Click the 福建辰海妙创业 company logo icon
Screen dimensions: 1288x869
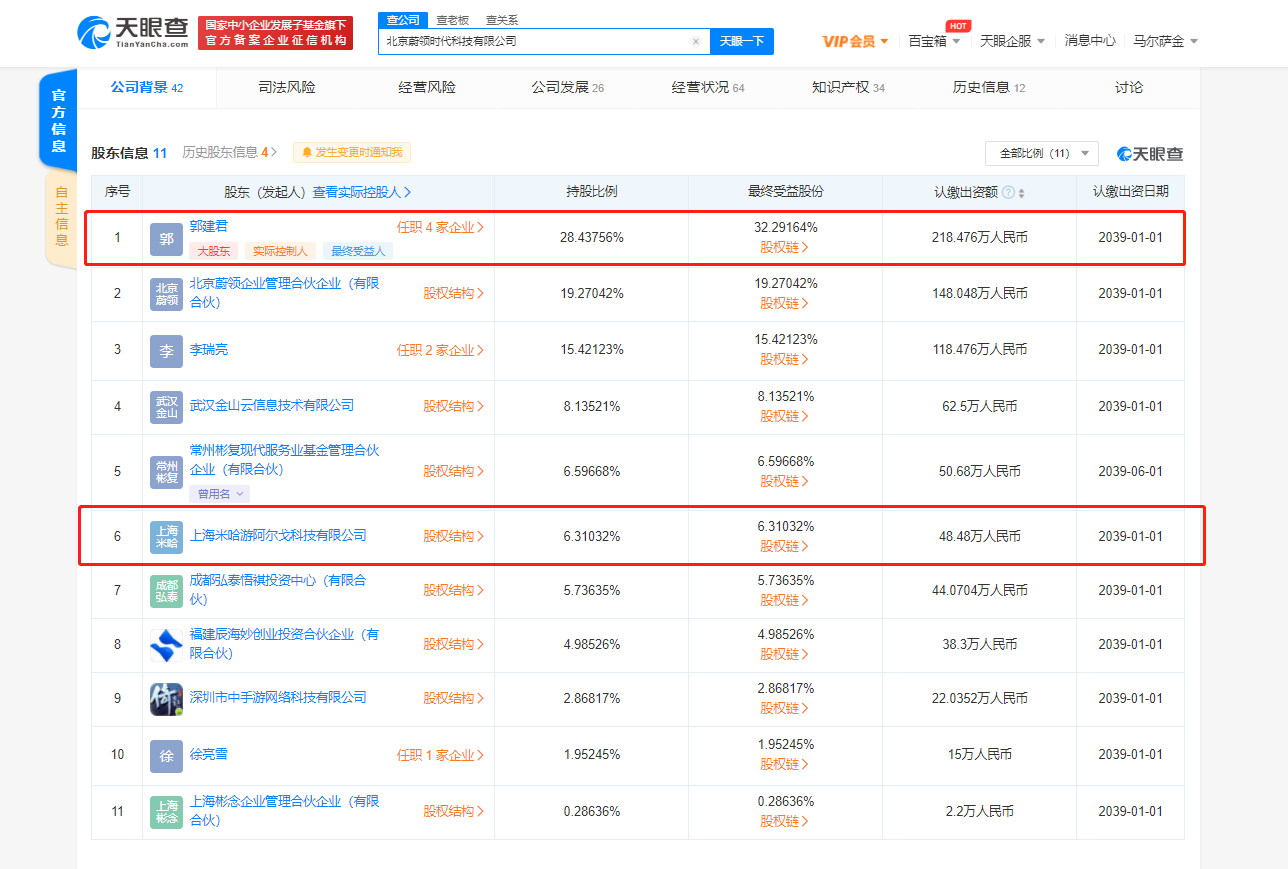click(167, 645)
